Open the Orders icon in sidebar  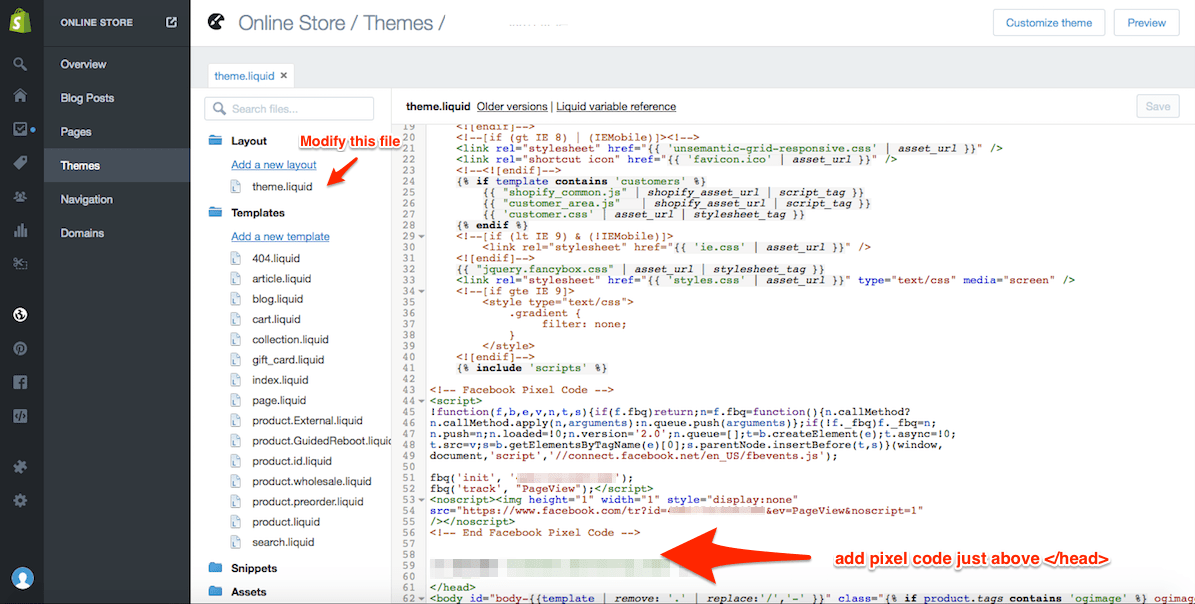(x=21, y=129)
